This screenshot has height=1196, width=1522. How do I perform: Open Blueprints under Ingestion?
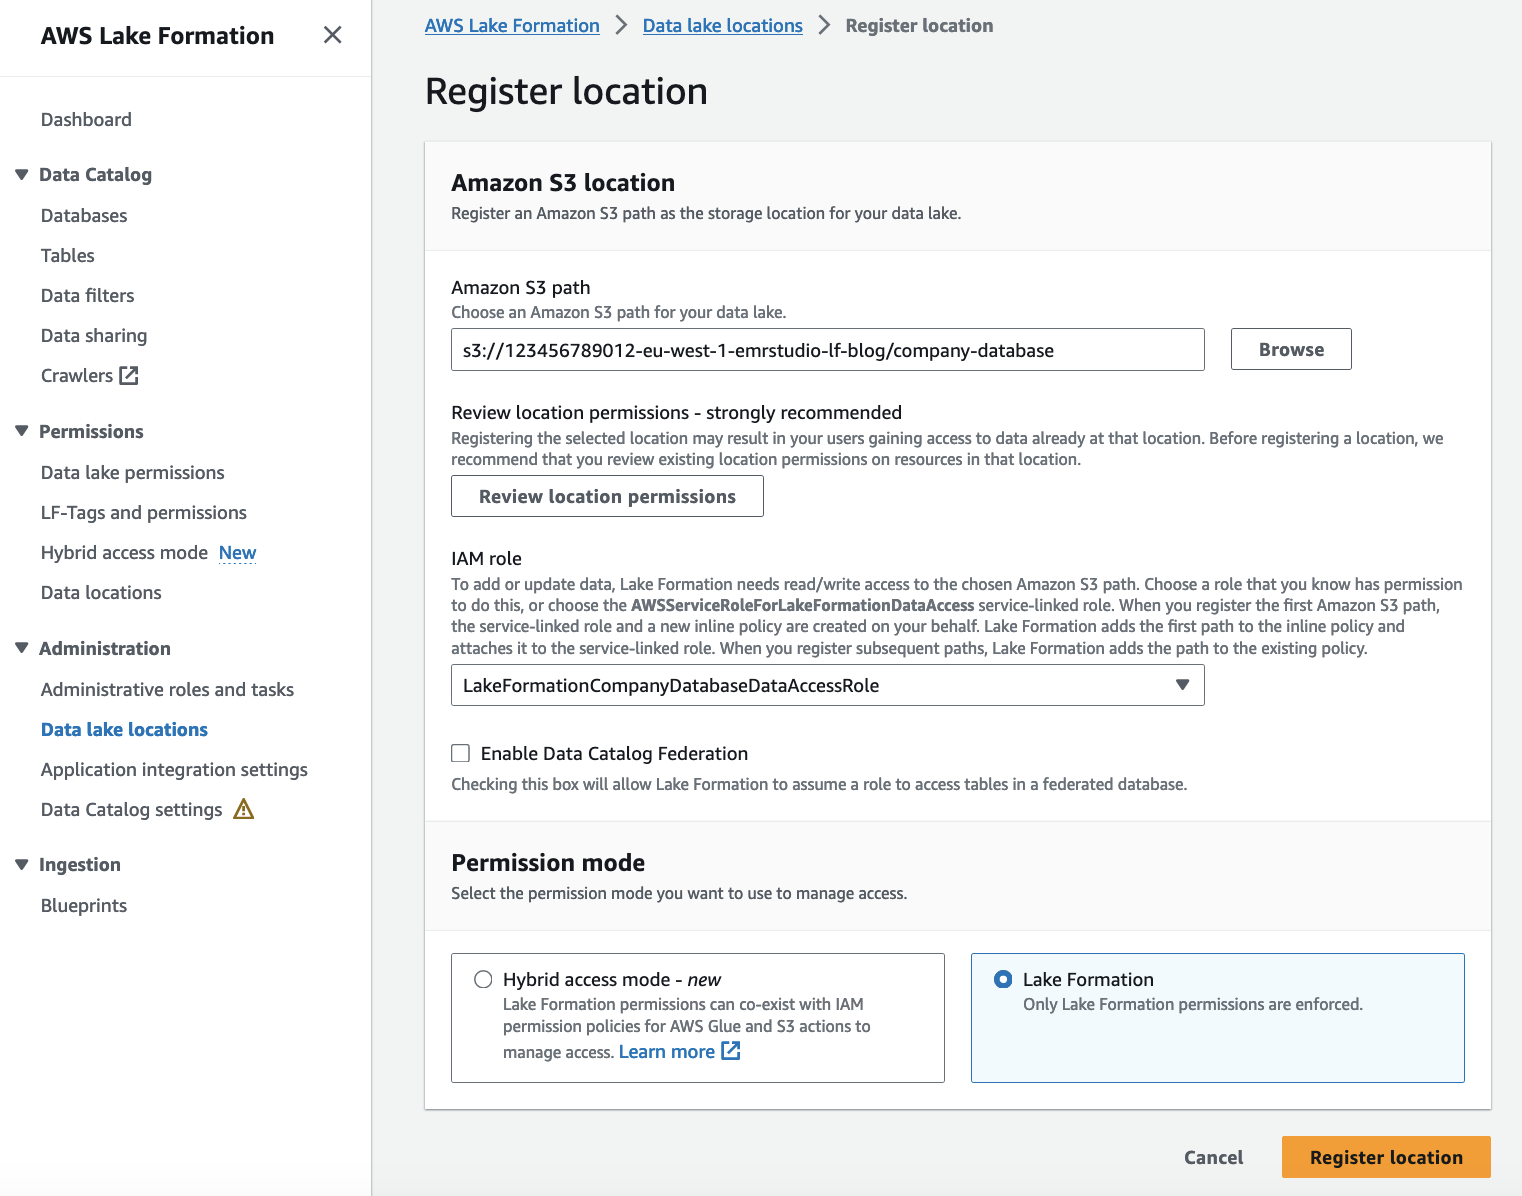click(x=83, y=905)
